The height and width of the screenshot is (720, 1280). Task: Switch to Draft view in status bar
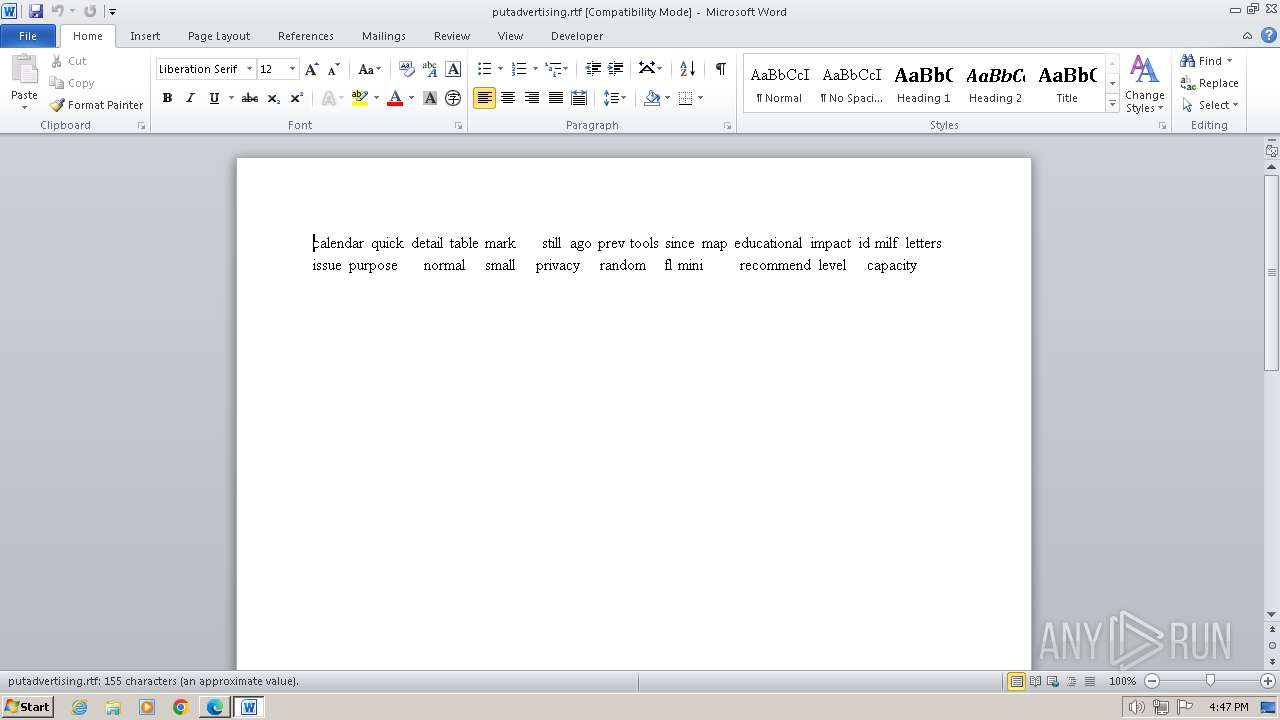[1089, 681]
